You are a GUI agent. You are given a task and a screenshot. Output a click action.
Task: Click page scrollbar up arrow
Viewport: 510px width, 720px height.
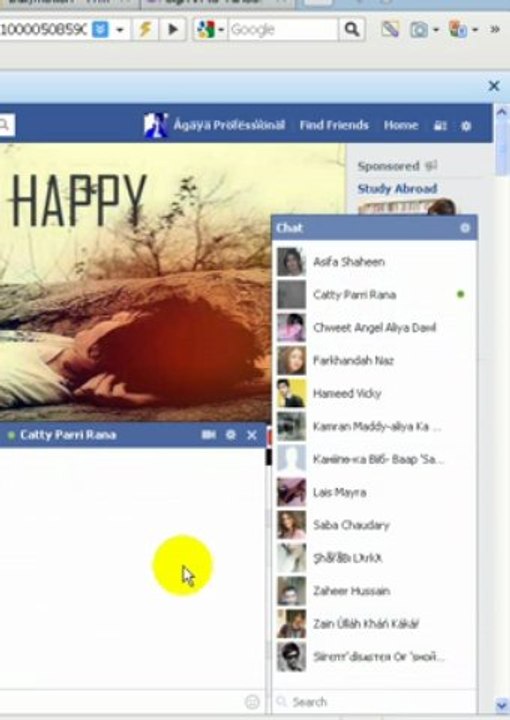(501, 112)
